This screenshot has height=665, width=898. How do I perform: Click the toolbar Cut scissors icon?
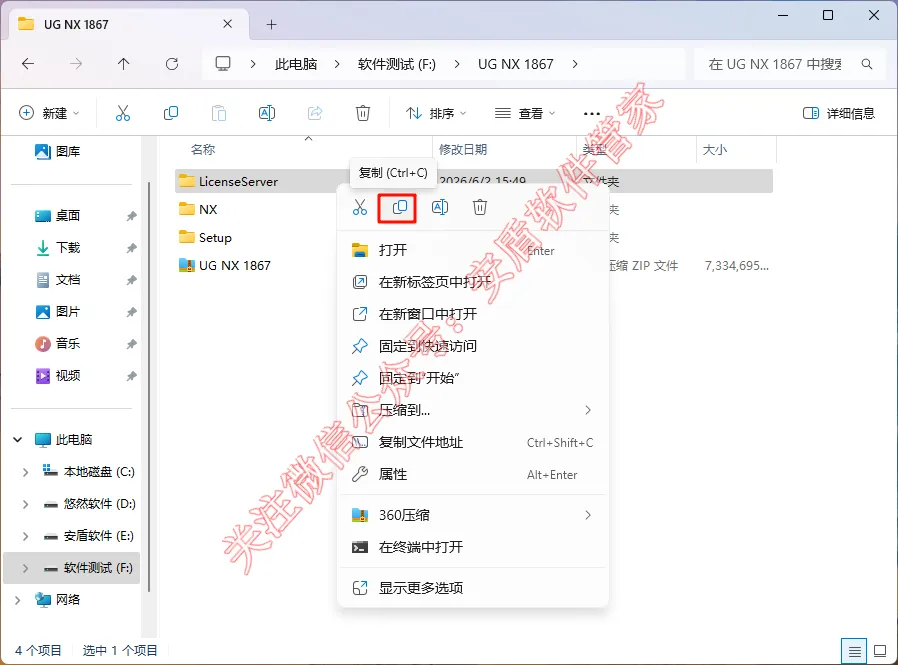[123, 113]
